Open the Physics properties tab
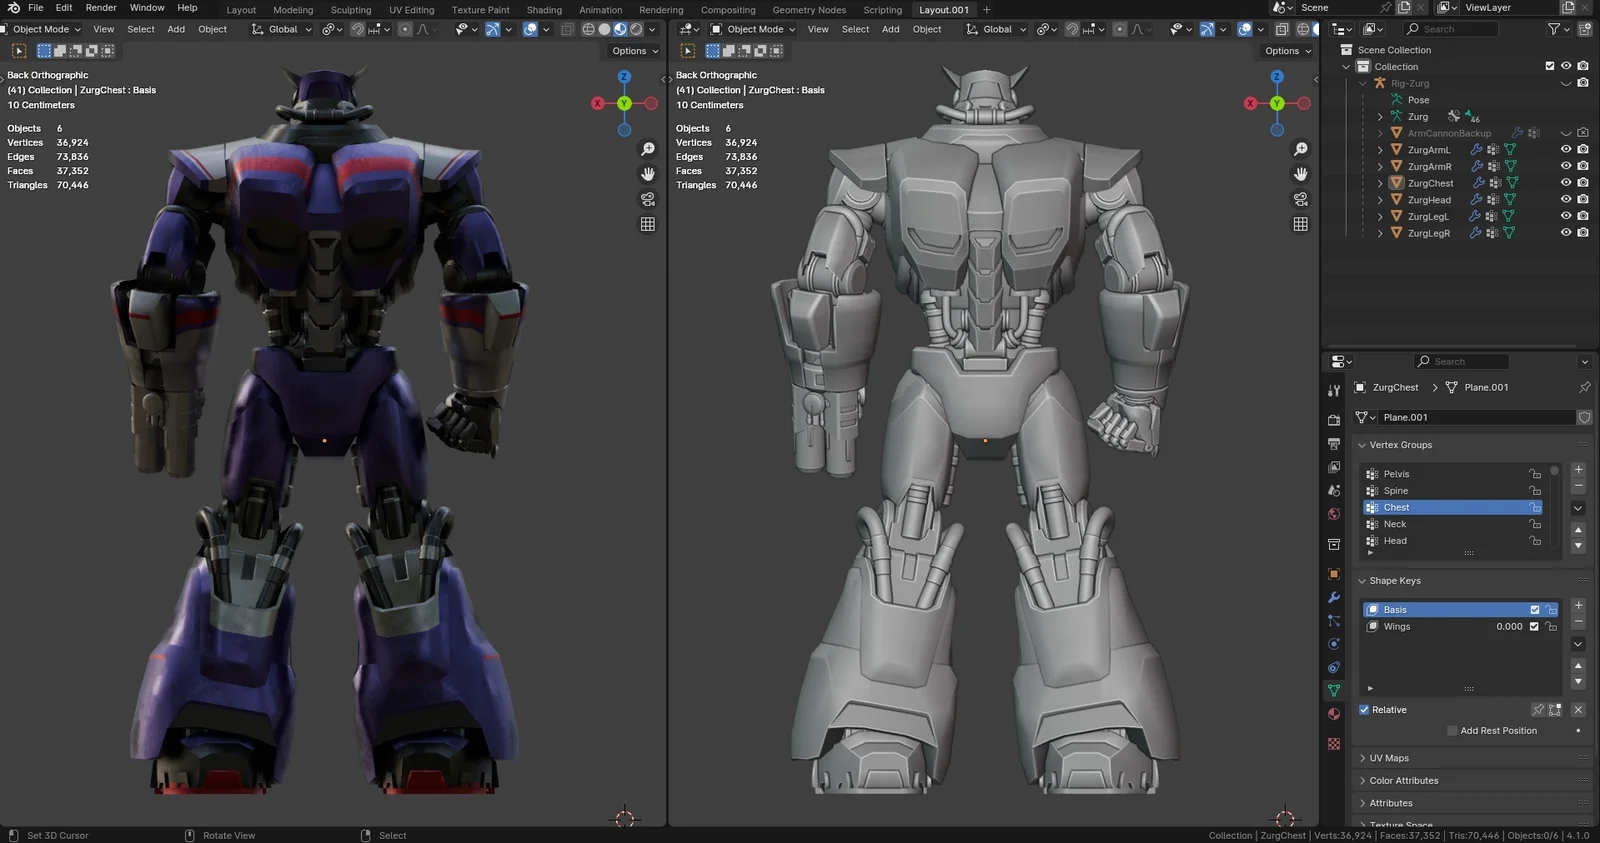The width and height of the screenshot is (1600, 843). point(1334,644)
